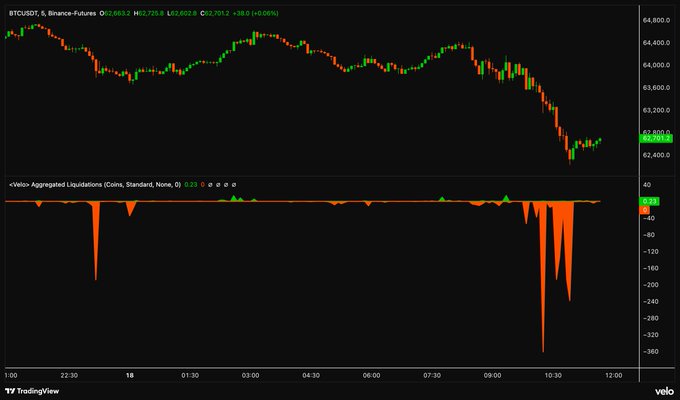
Task: Click the 63,200.0 price axis label
Action: pyautogui.click(x=656, y=111)
